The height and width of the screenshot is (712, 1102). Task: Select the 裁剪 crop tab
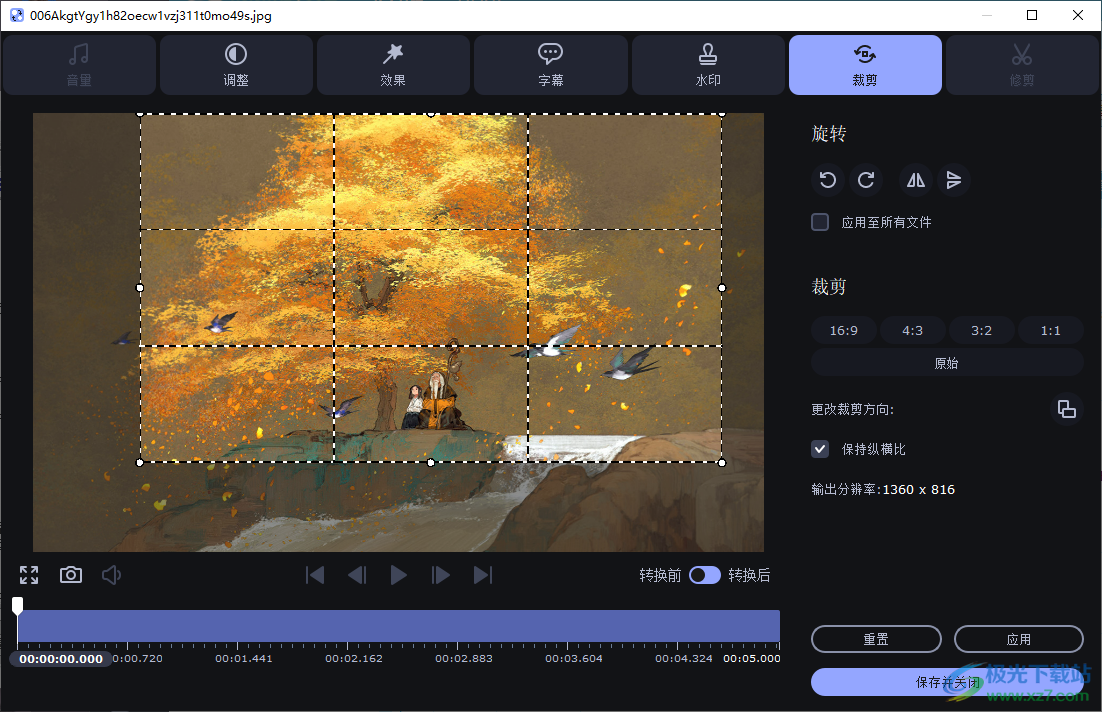click(865, 65)
